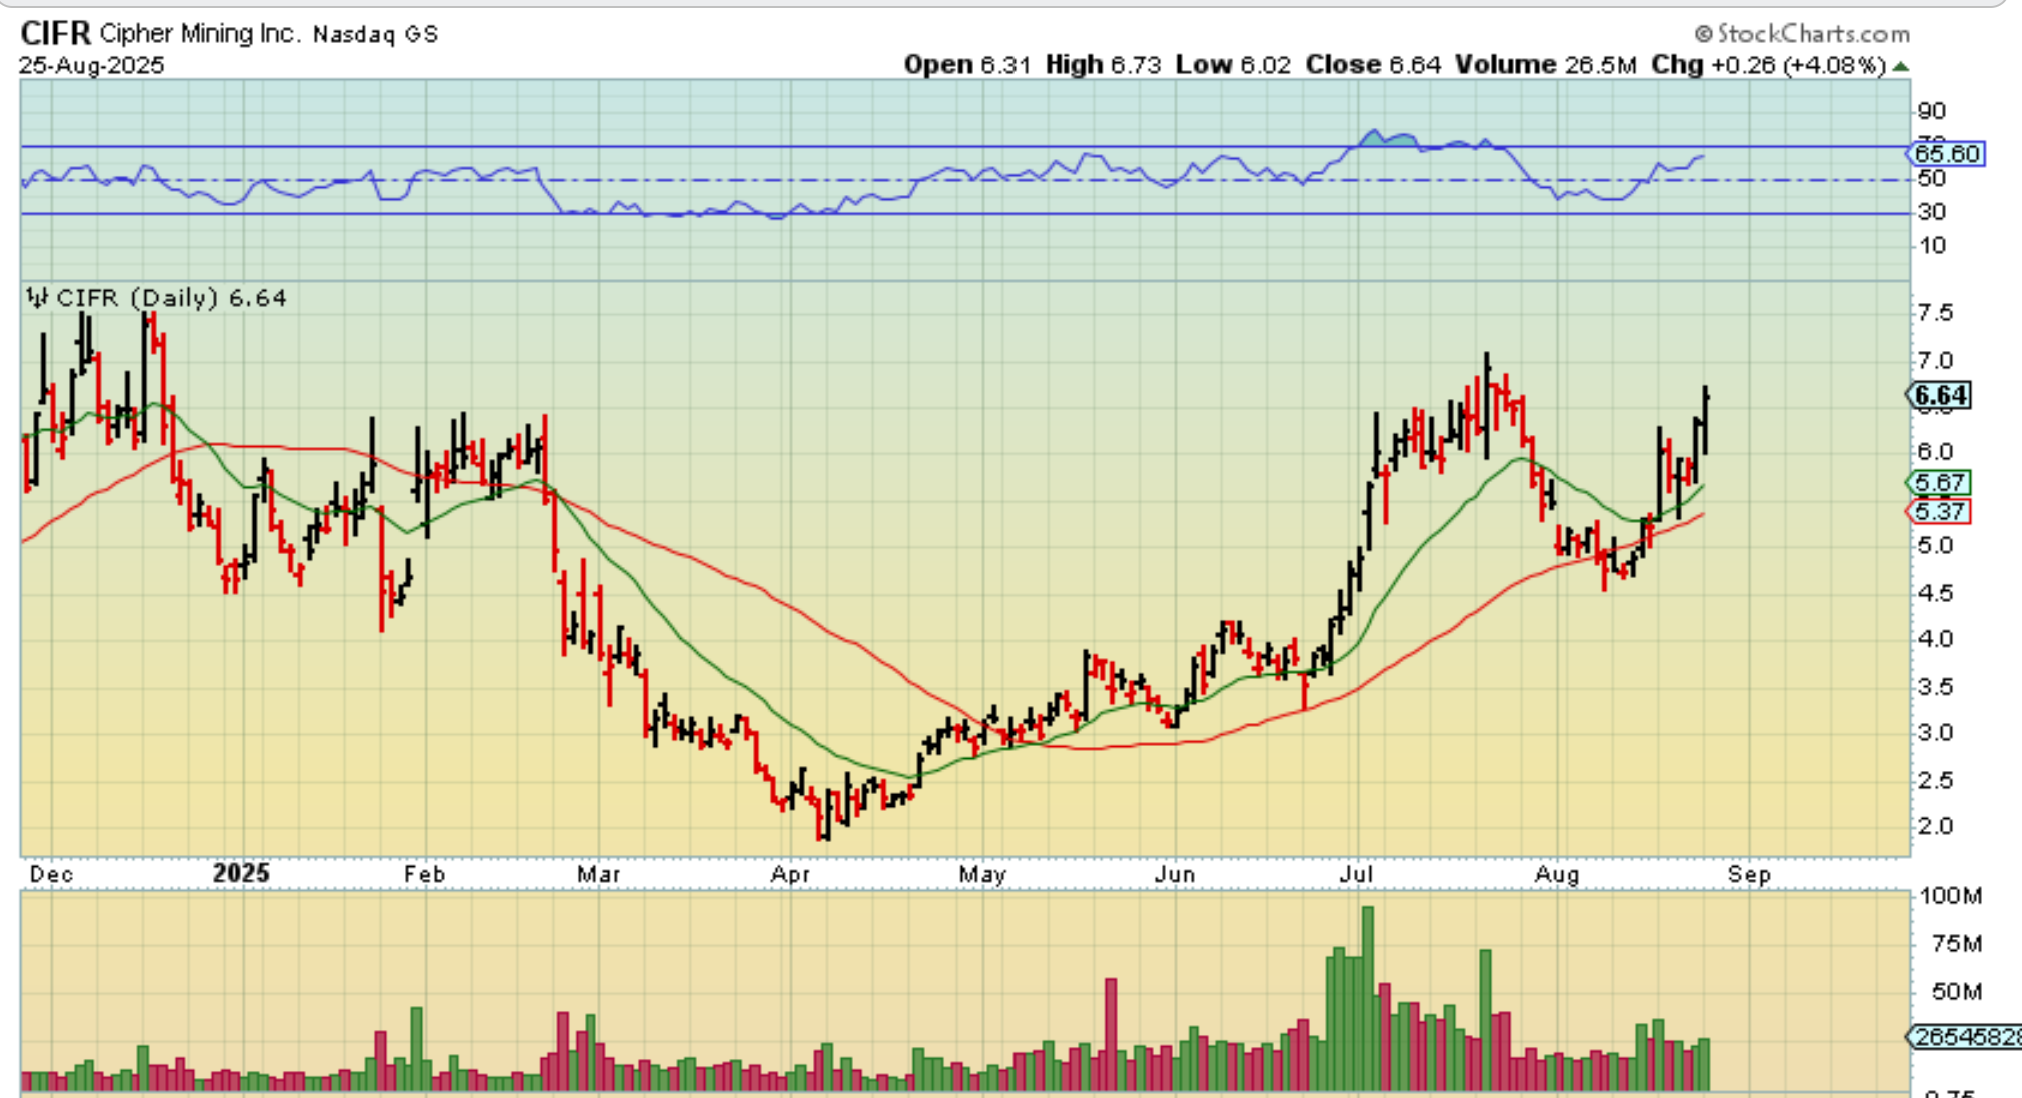2022x1098 pixels.
Task: Click the 2025 year label on axis
Action: click(241, 873)
